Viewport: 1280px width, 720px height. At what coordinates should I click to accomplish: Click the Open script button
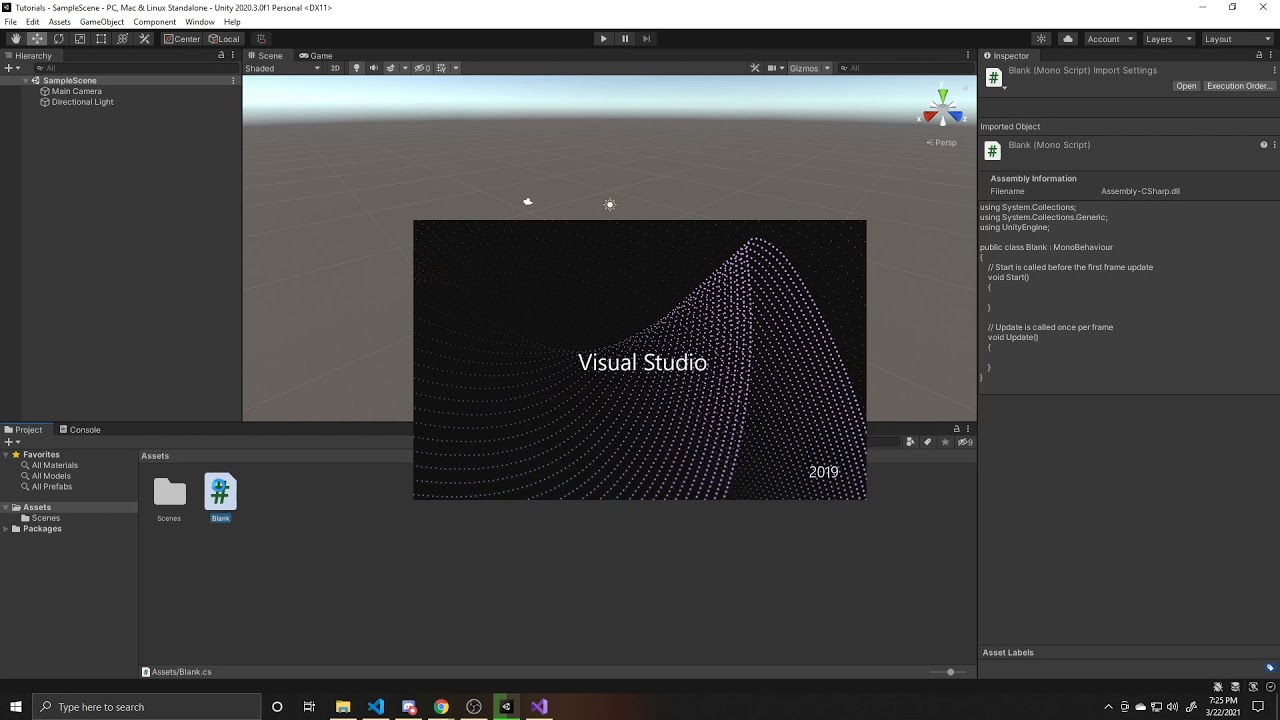point(1186,86)
